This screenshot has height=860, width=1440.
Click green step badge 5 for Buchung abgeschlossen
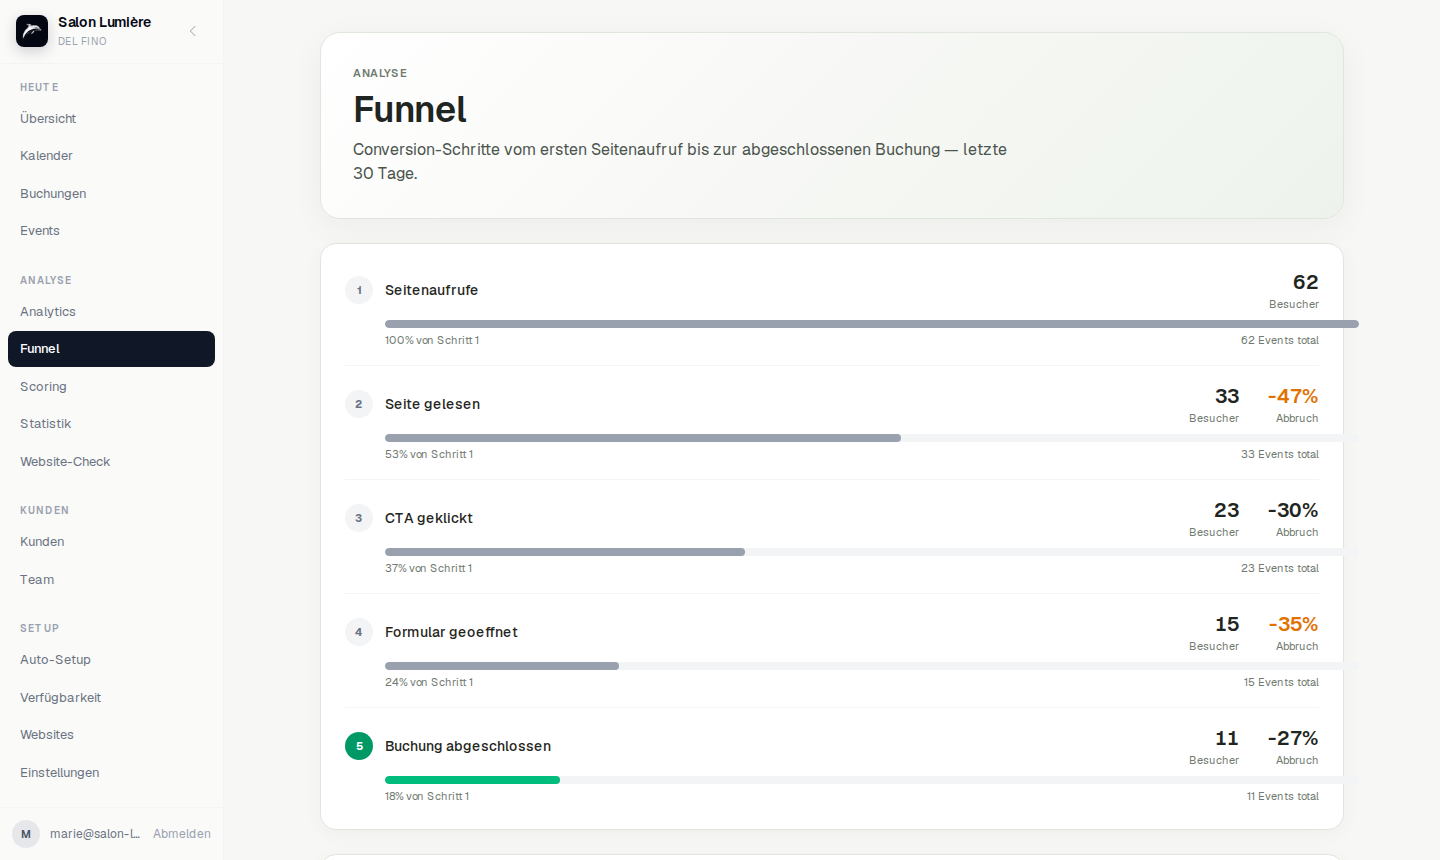coord(359,746)
